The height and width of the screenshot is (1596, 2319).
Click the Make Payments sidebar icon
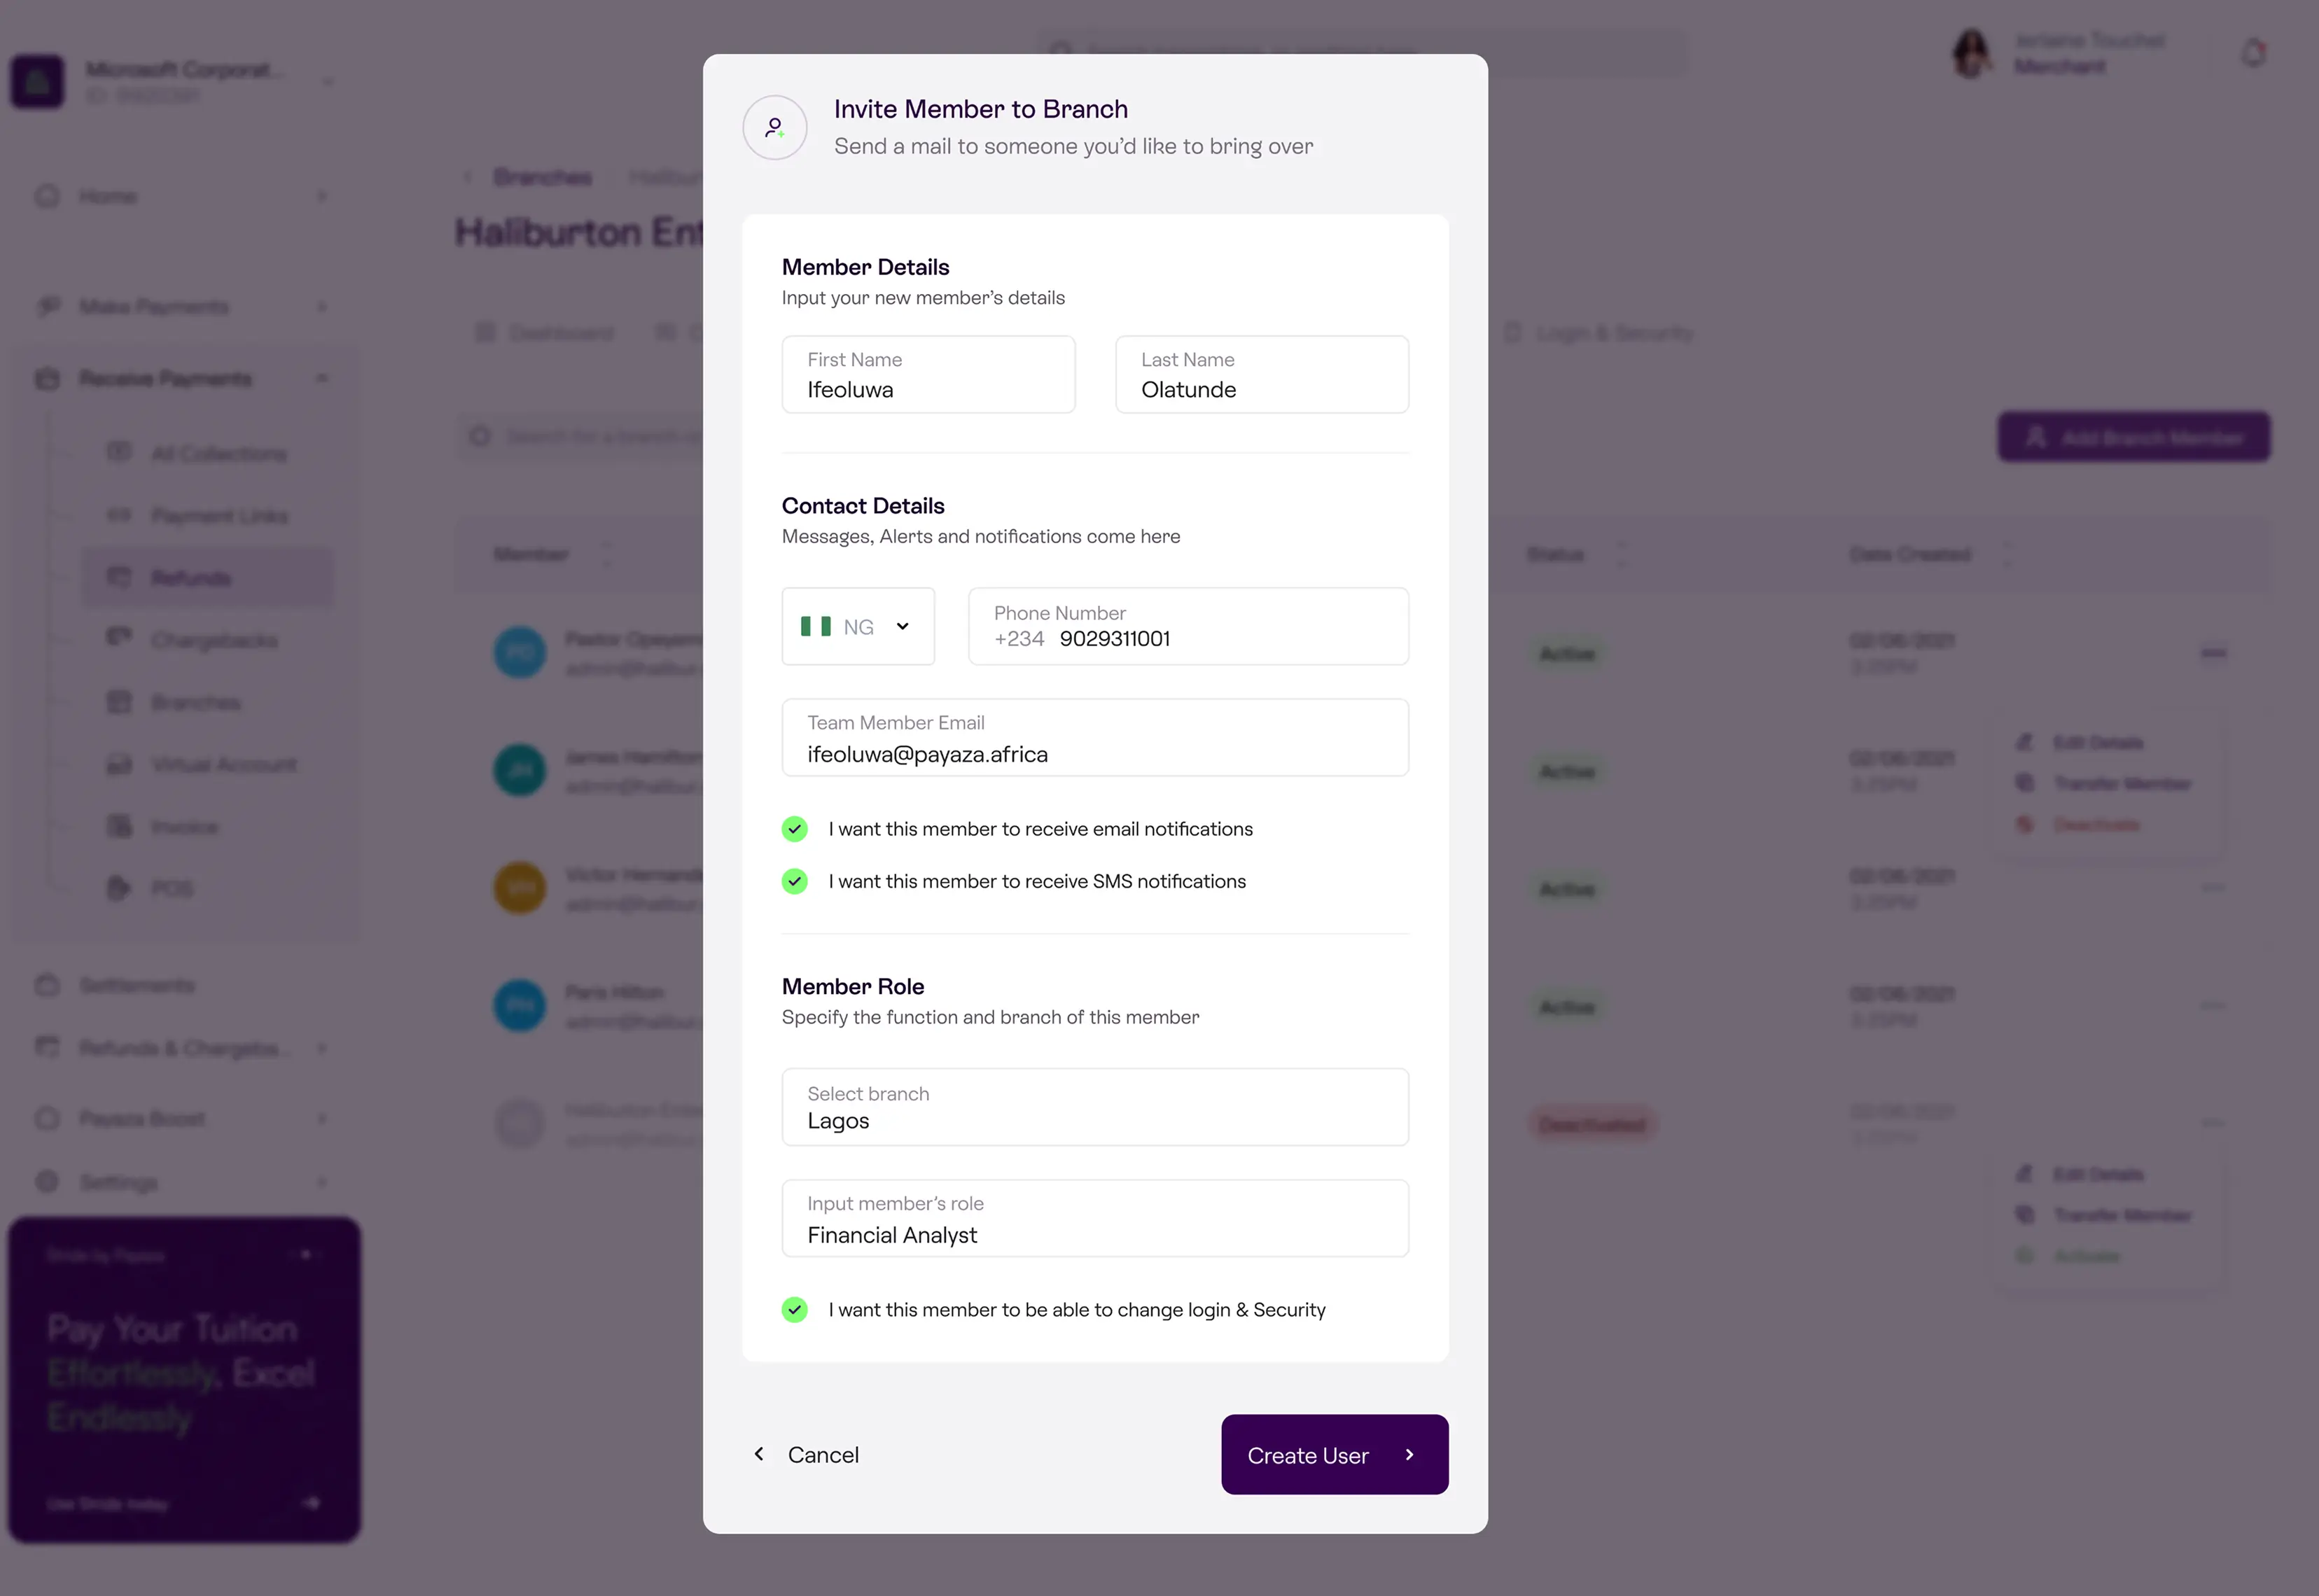(47, 306)
